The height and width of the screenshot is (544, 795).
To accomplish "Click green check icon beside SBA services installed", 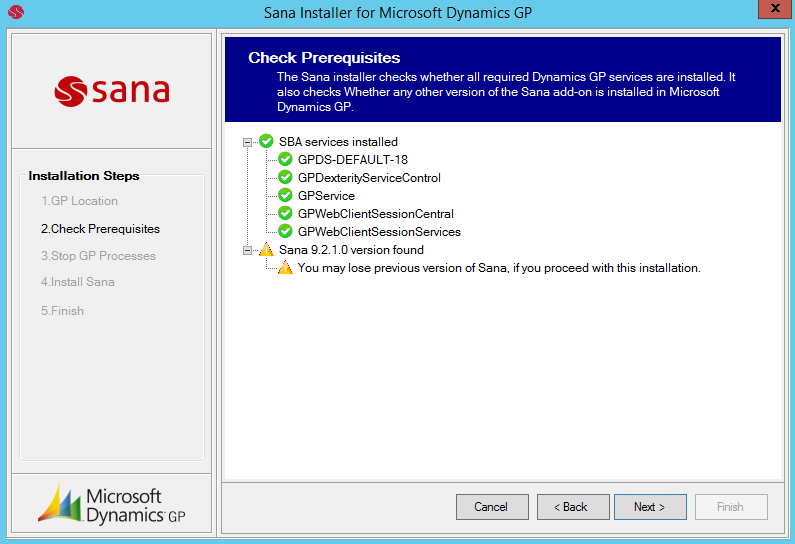I will [266, 141].
